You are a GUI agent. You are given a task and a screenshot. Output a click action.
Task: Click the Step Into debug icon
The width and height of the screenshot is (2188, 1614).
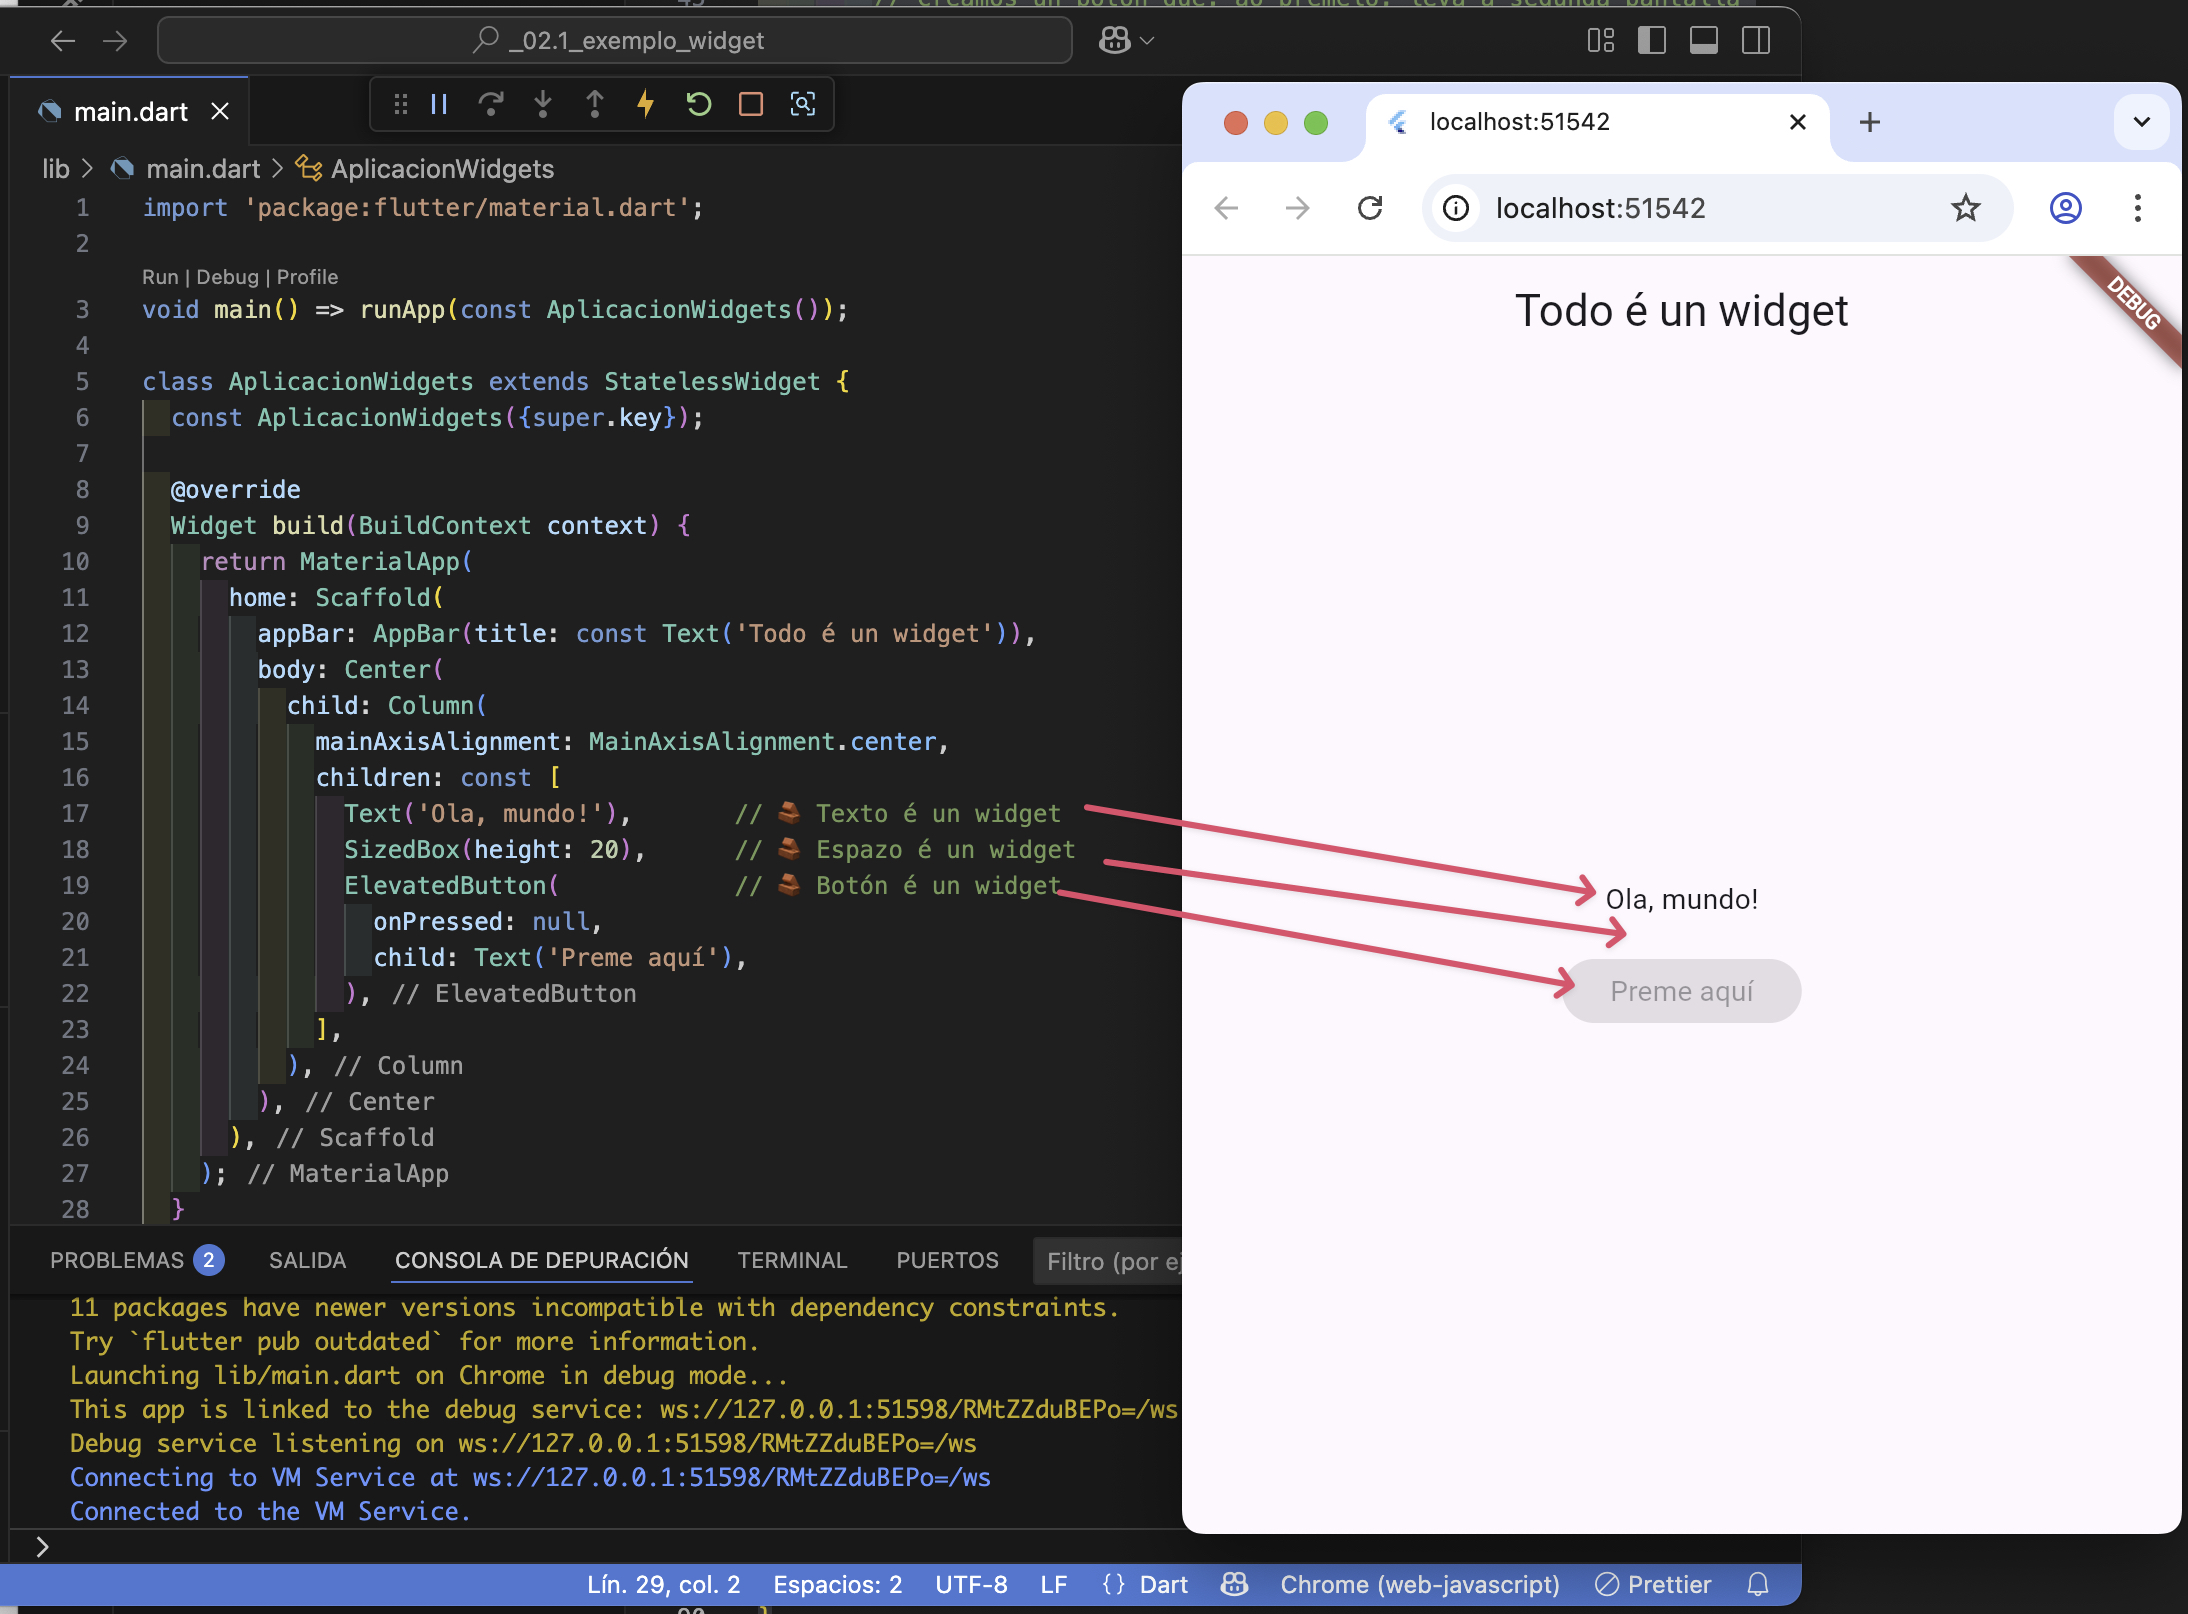click(543, 104)
